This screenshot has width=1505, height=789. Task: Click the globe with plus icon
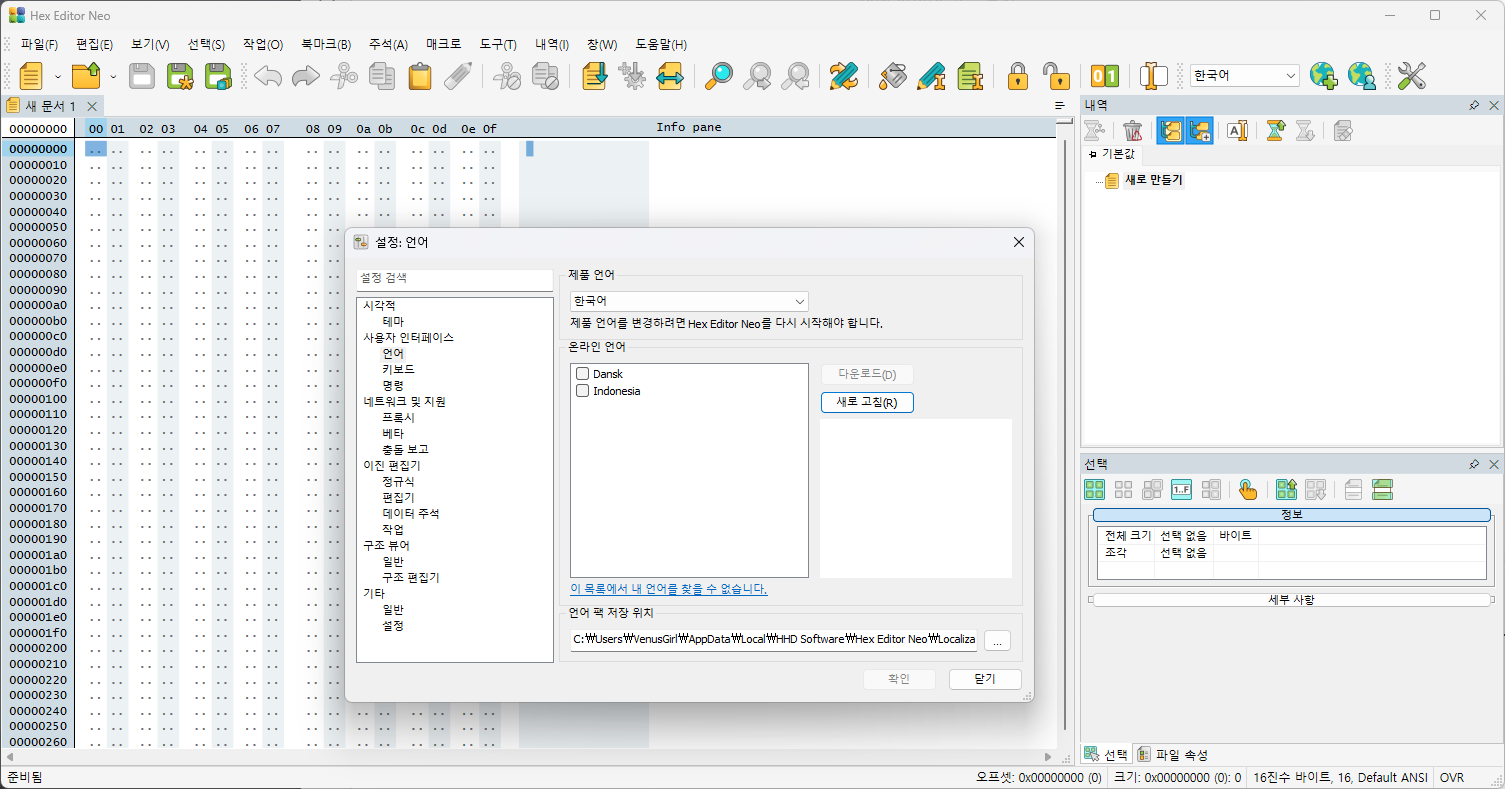1323,76
